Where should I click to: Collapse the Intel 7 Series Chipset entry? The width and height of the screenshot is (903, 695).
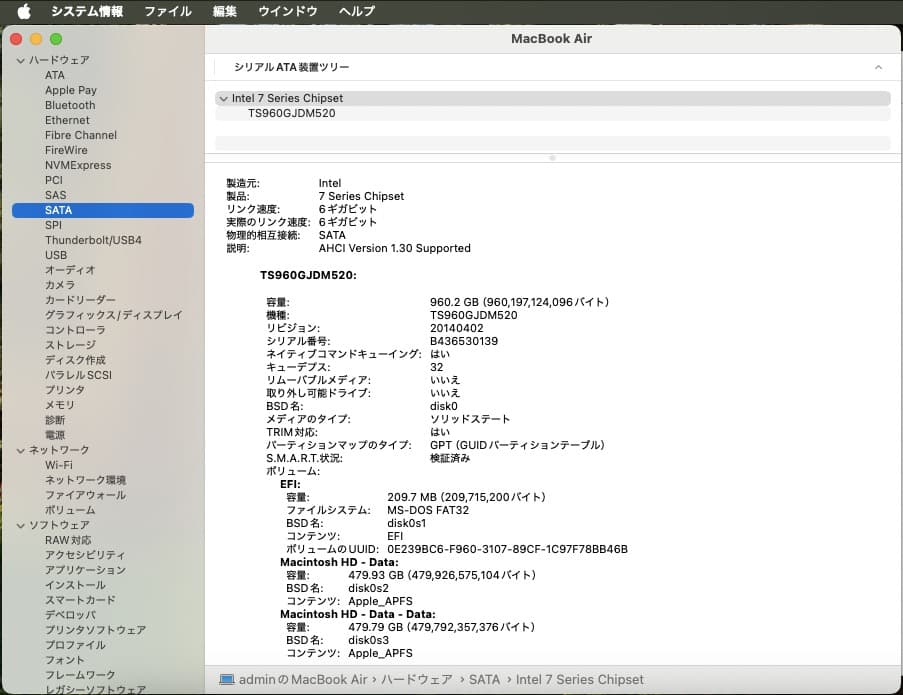[224, 98]
